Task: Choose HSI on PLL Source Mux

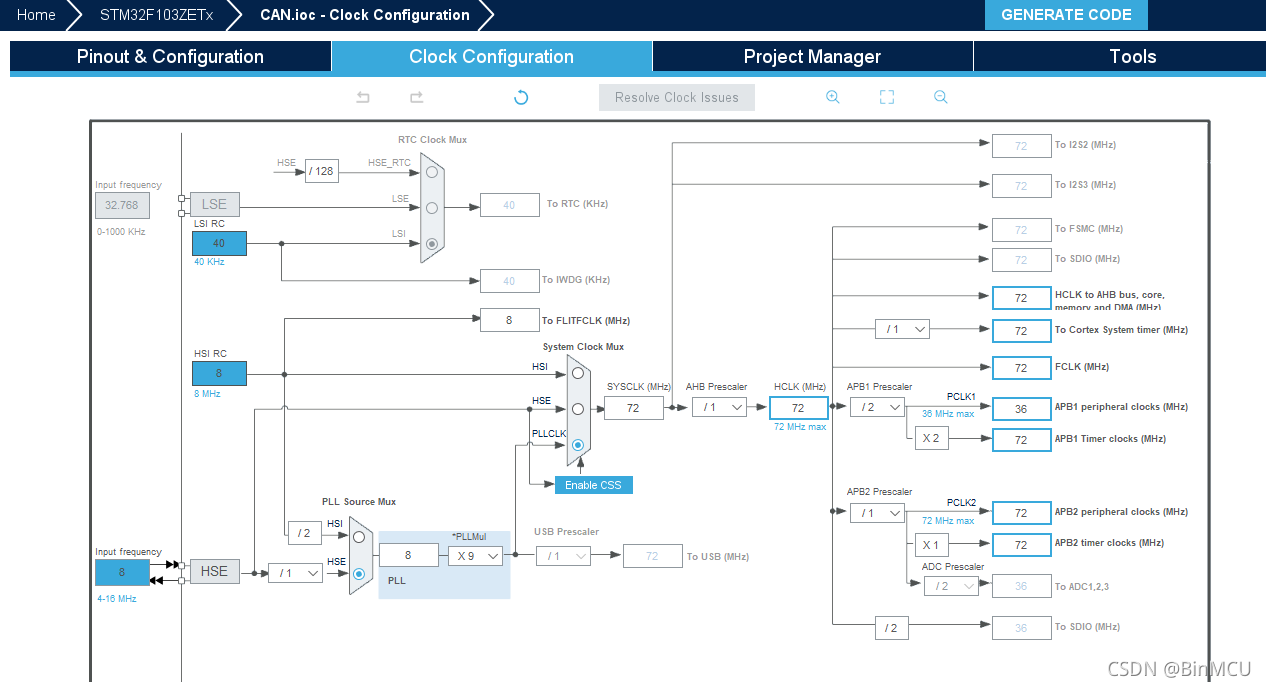Action: point(358,536)
